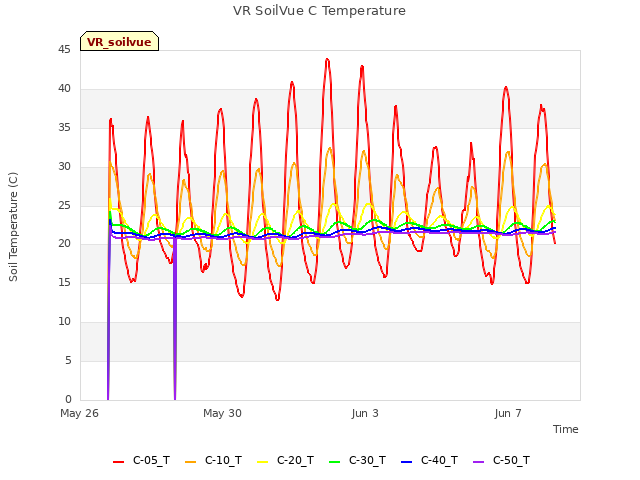Screen dimensions: 640x480
Task: Click the 20 y-axis tick label
Action: [x=64, y=244]
